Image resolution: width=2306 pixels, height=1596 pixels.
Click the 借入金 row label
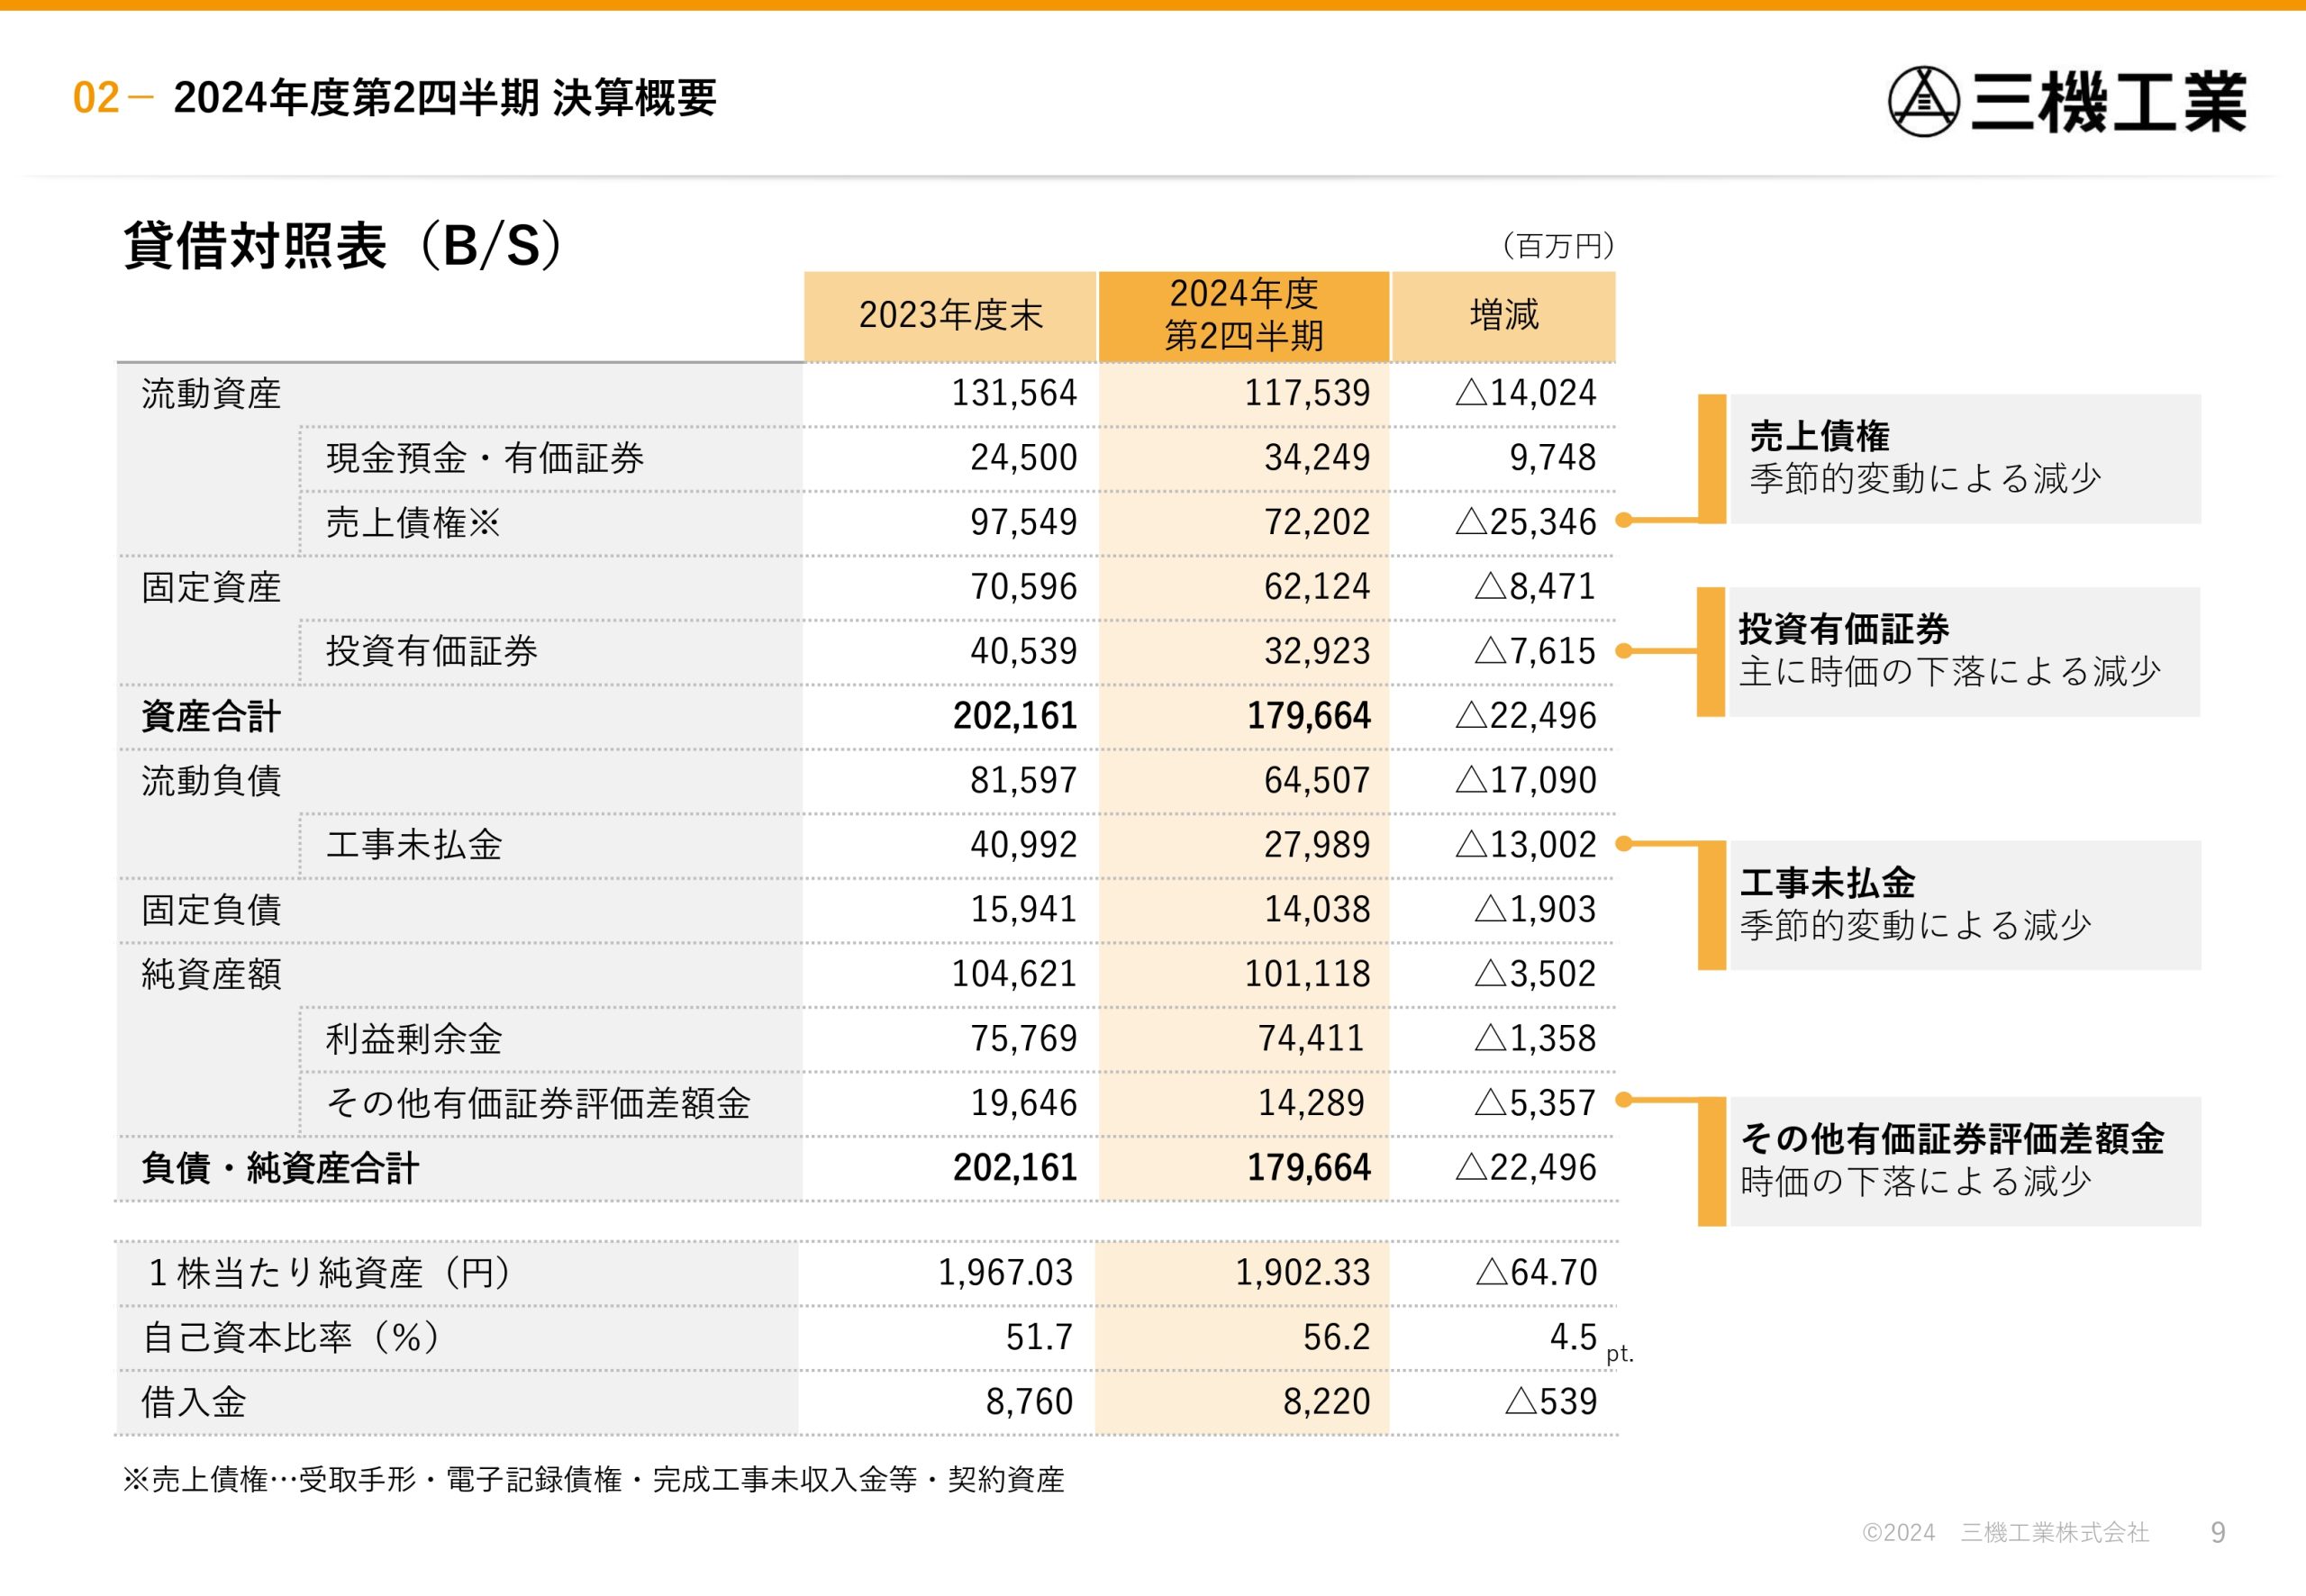[x=193, y=1402]
